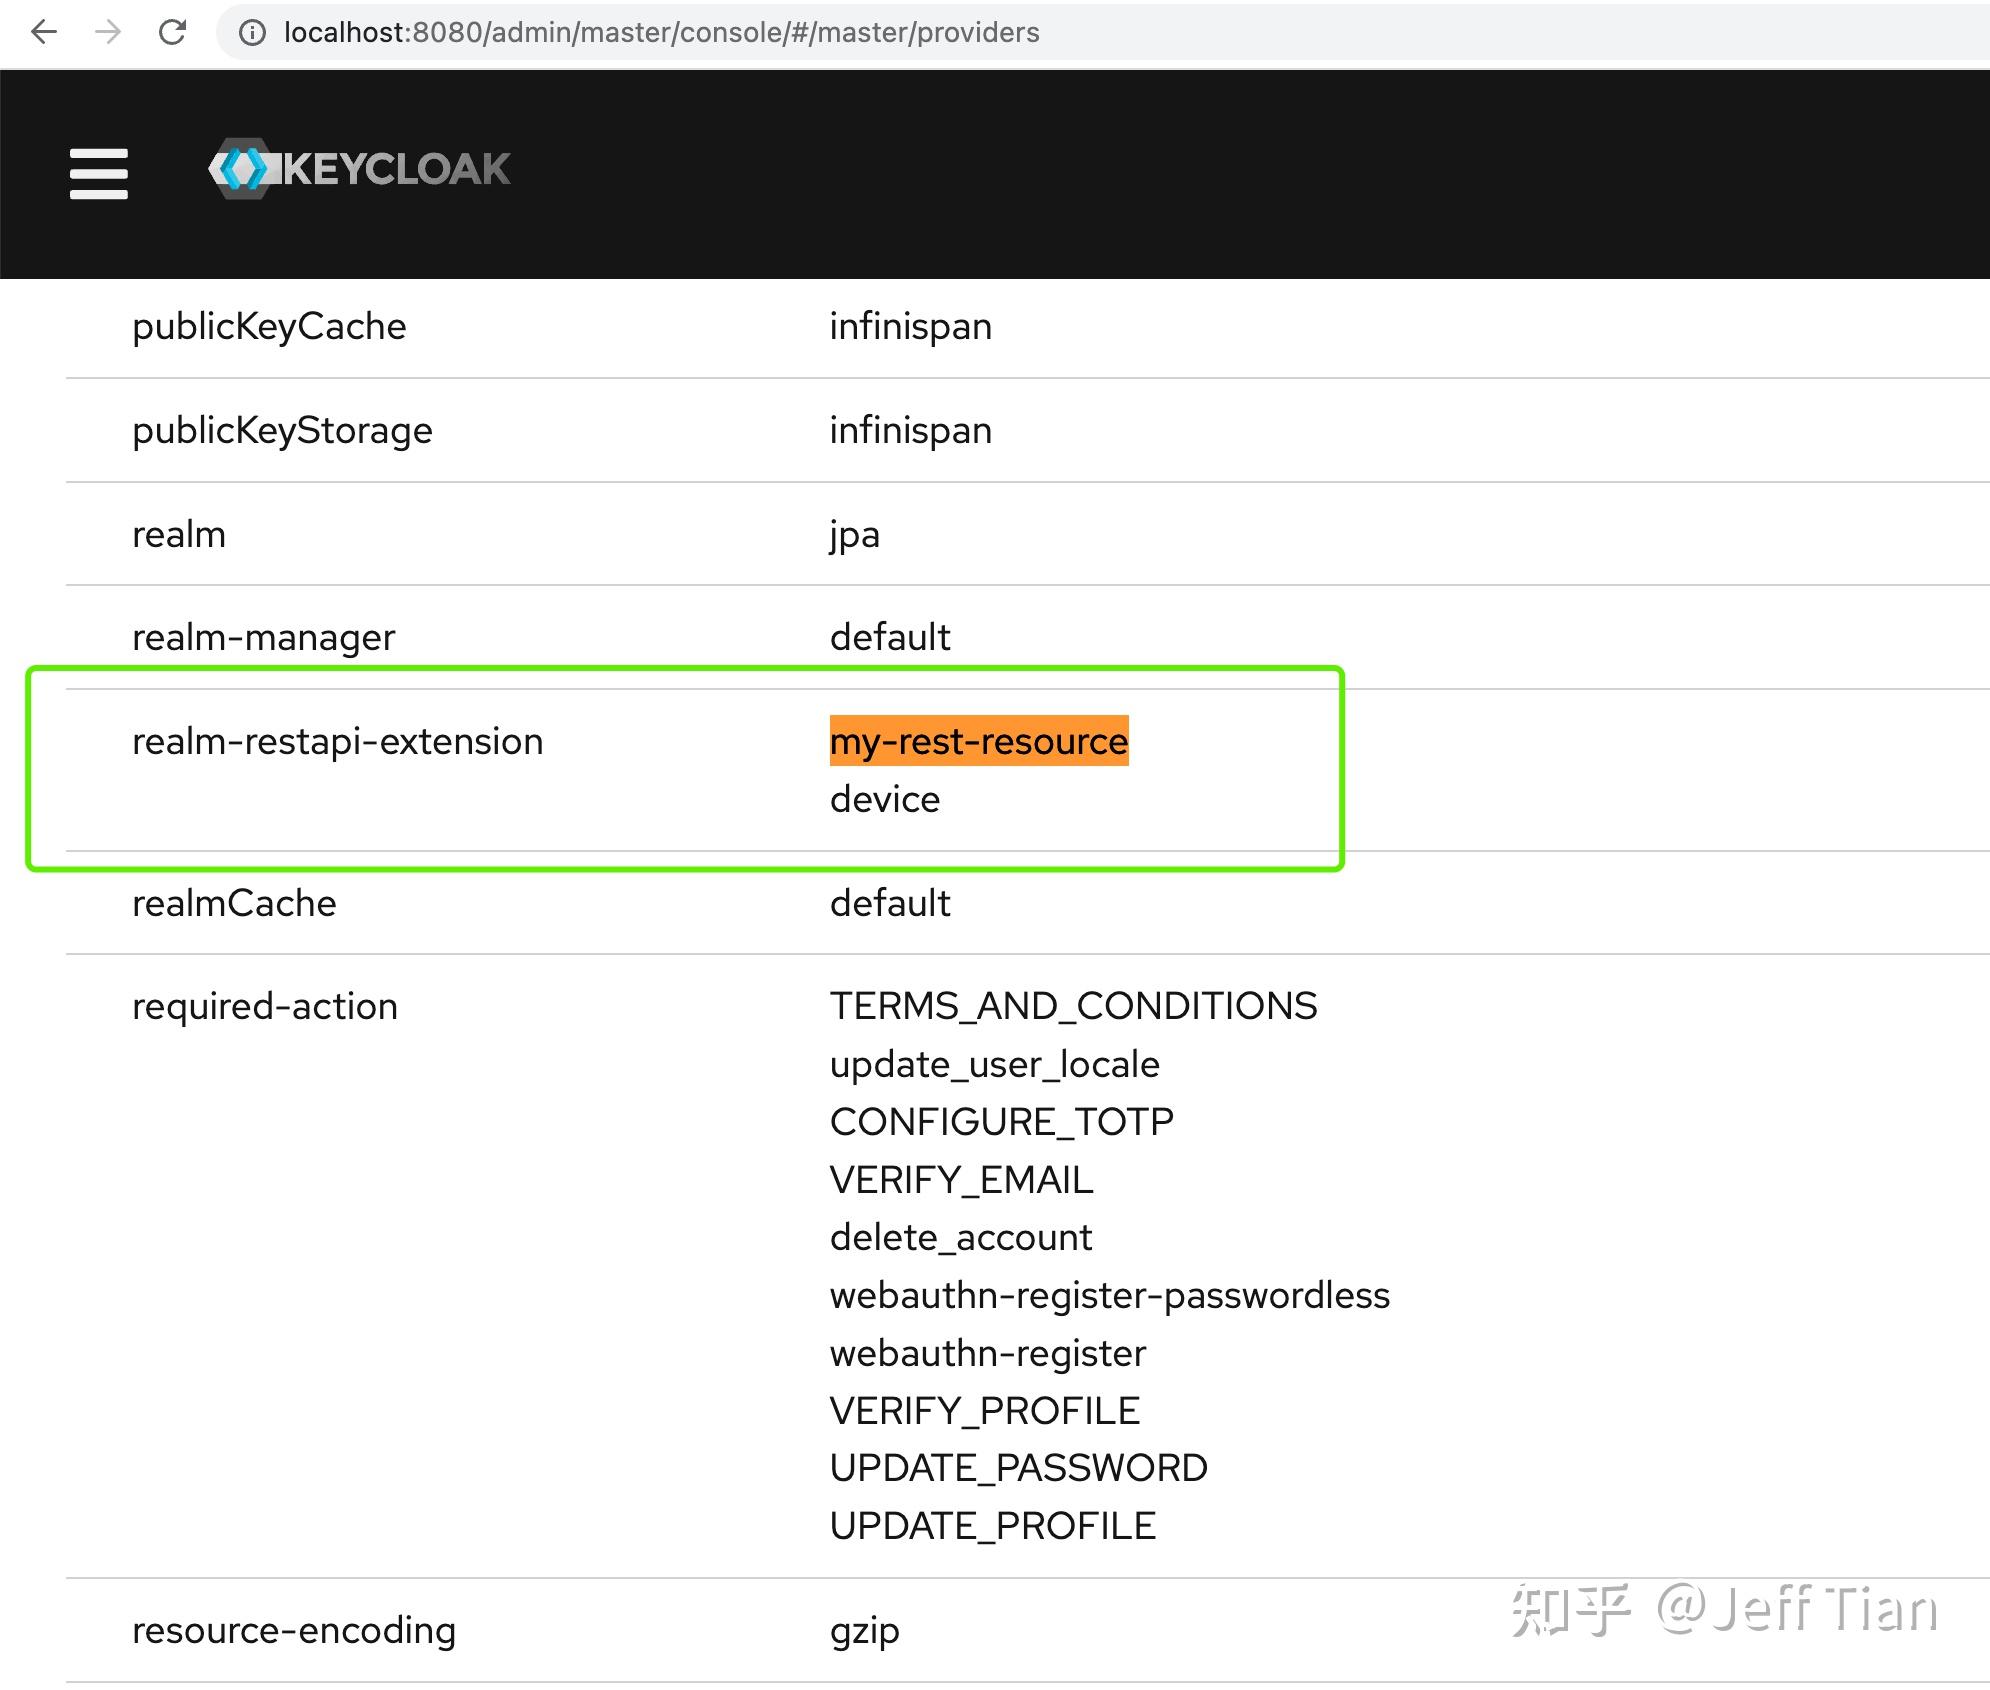The width and height of the screenshot is (1990, 1690).
Task: Click the browser back arrow
Action: point(43,32)
